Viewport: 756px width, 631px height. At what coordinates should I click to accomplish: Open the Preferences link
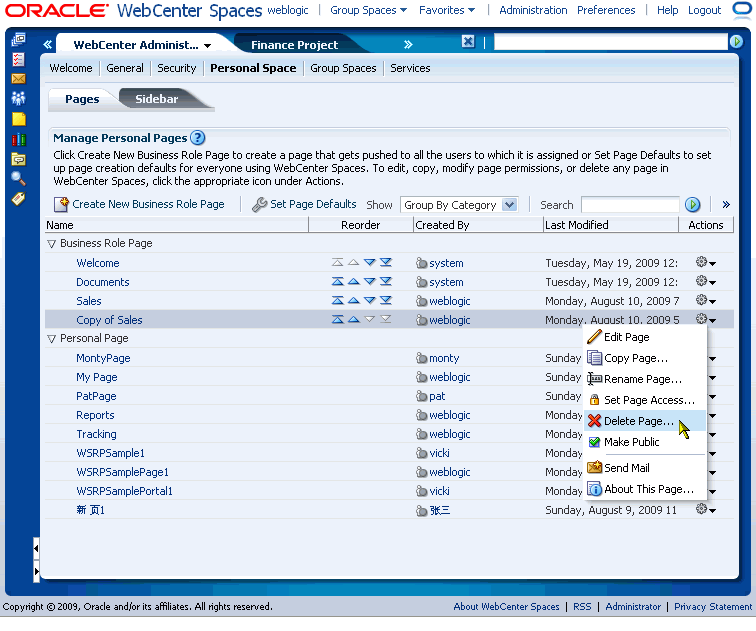point(606,10)
